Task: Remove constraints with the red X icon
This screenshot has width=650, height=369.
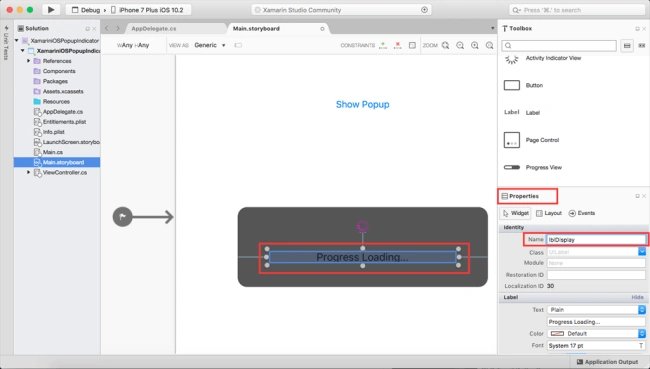Action: pos(398,45)
